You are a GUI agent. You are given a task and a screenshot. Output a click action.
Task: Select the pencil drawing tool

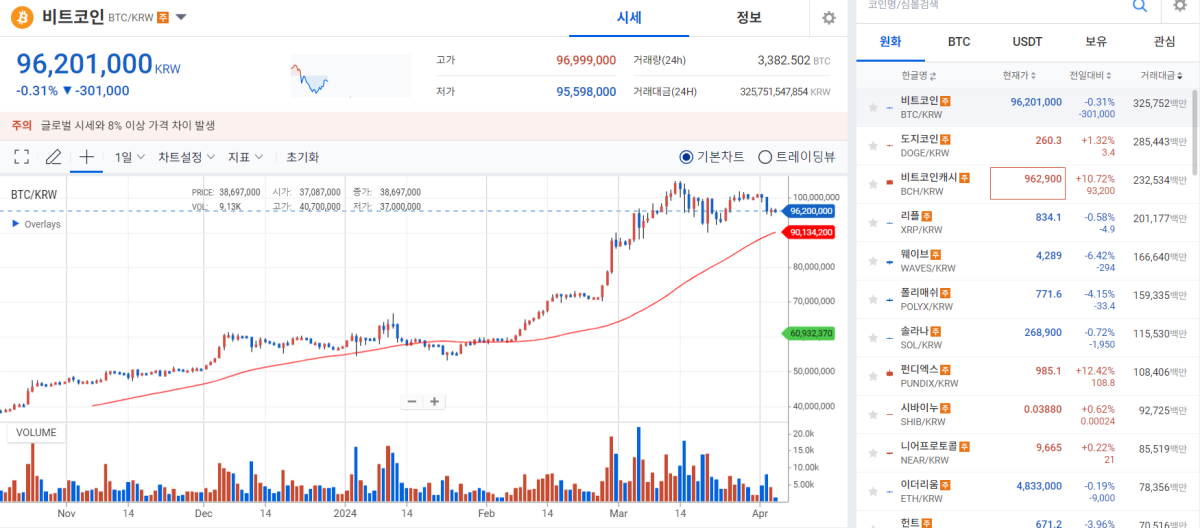(53, 157)
